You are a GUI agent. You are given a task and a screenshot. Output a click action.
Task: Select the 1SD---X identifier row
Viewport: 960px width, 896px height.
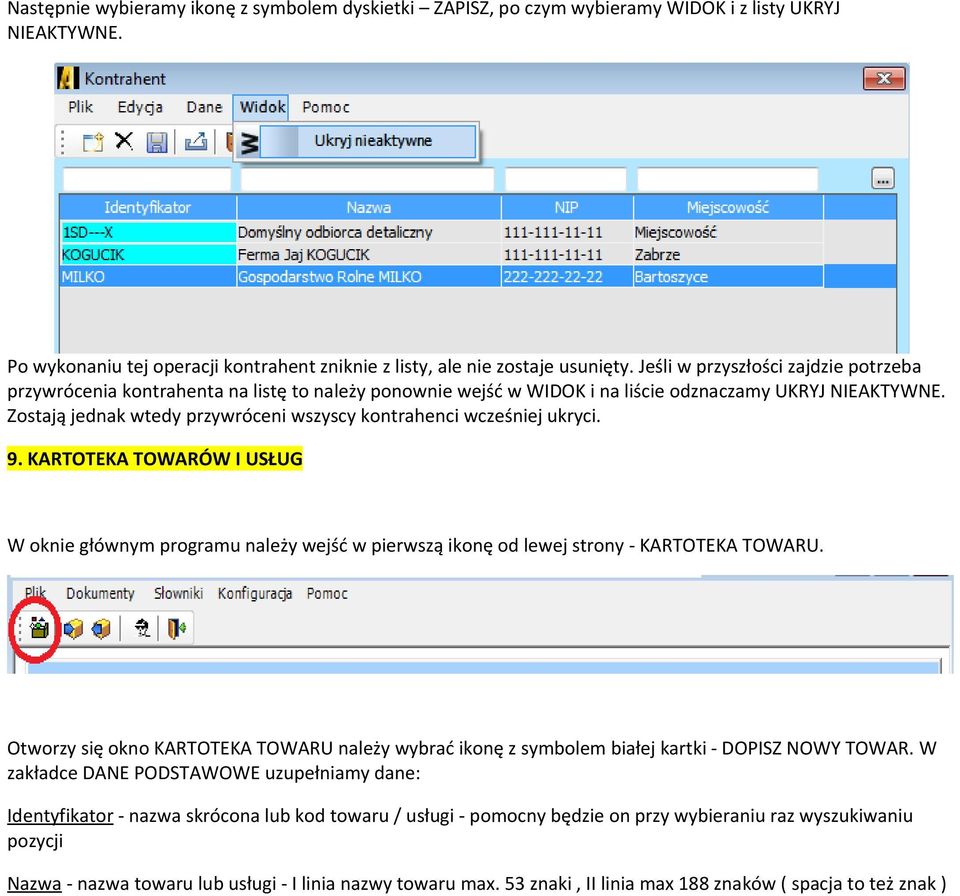pos(148,232)
